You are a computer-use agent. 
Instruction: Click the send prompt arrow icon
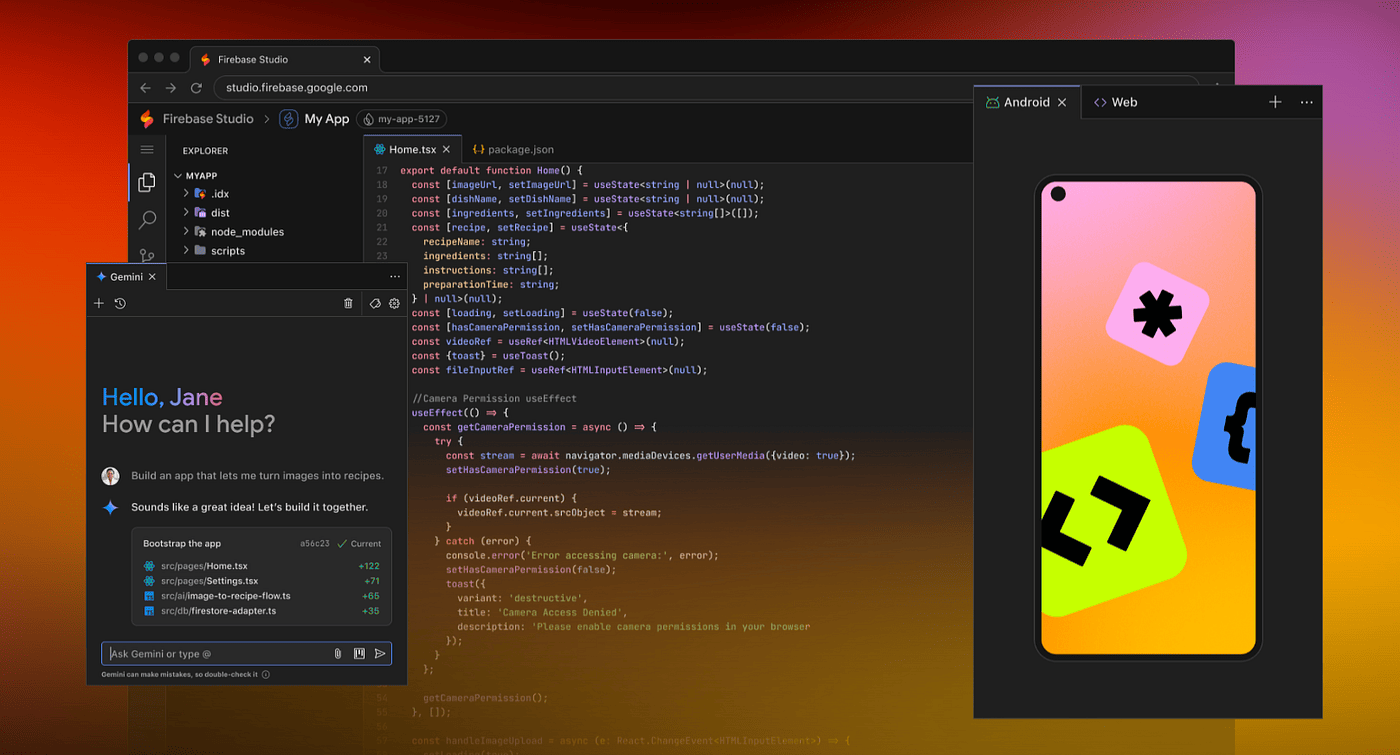tap(380, 653)
